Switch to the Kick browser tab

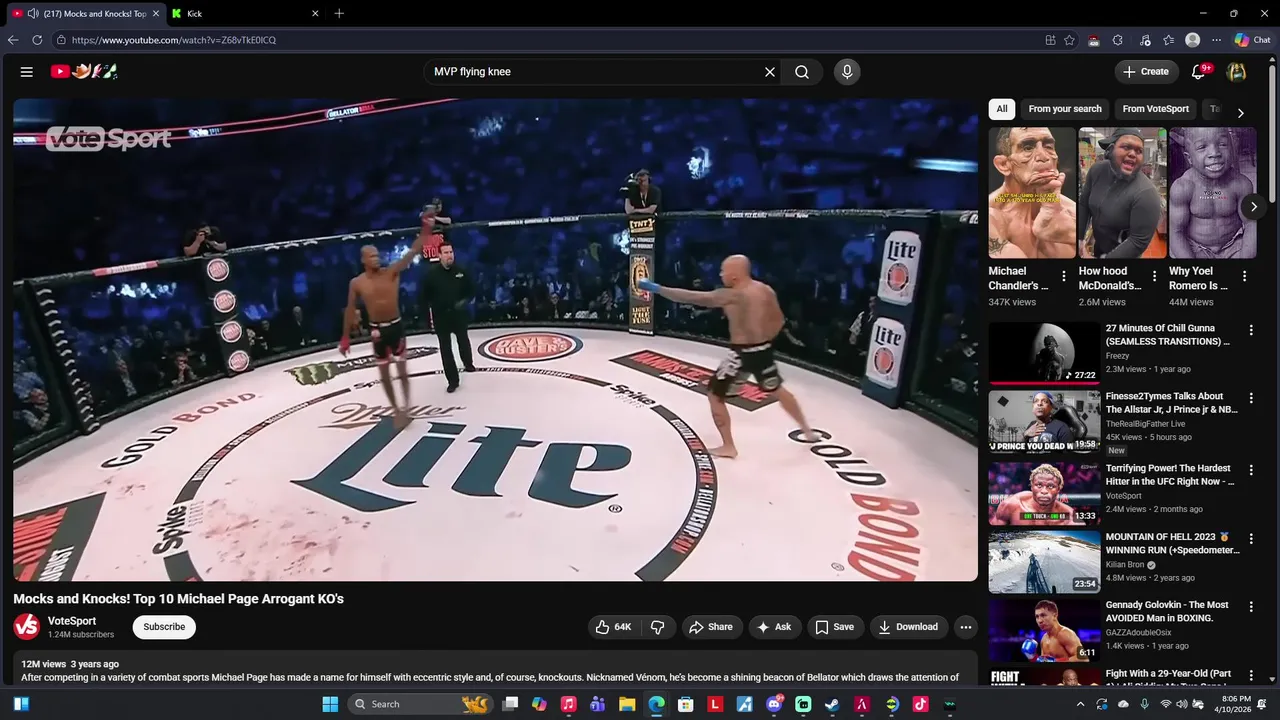[x=244, y=14]
